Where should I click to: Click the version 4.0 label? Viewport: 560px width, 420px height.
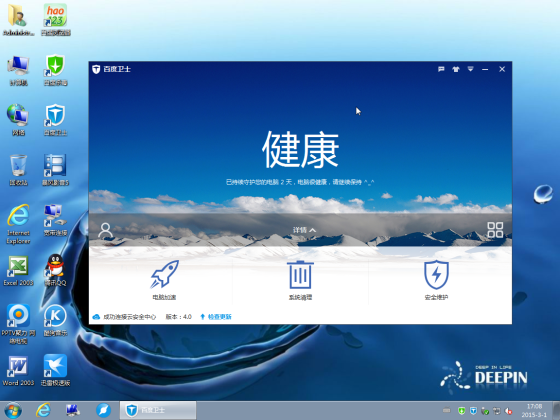point(179,316)
